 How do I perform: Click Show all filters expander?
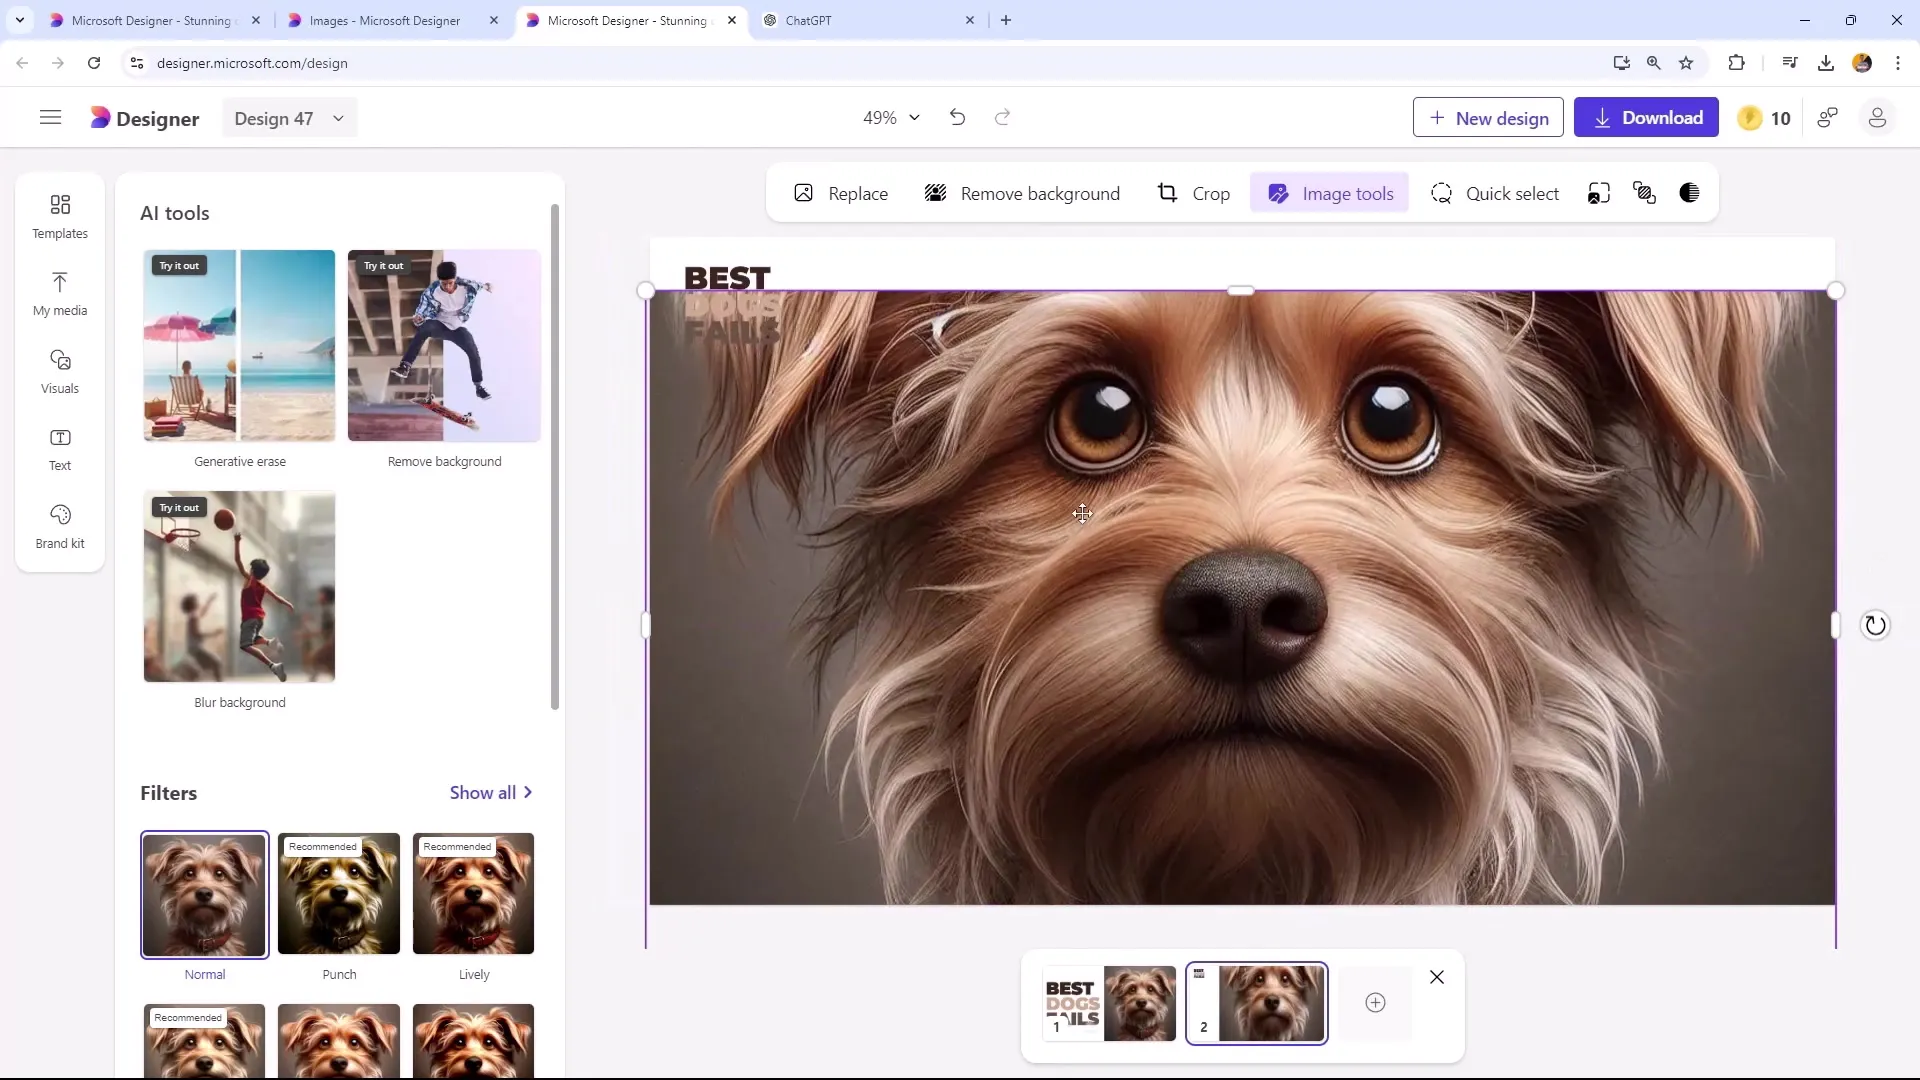pos(493,793)
